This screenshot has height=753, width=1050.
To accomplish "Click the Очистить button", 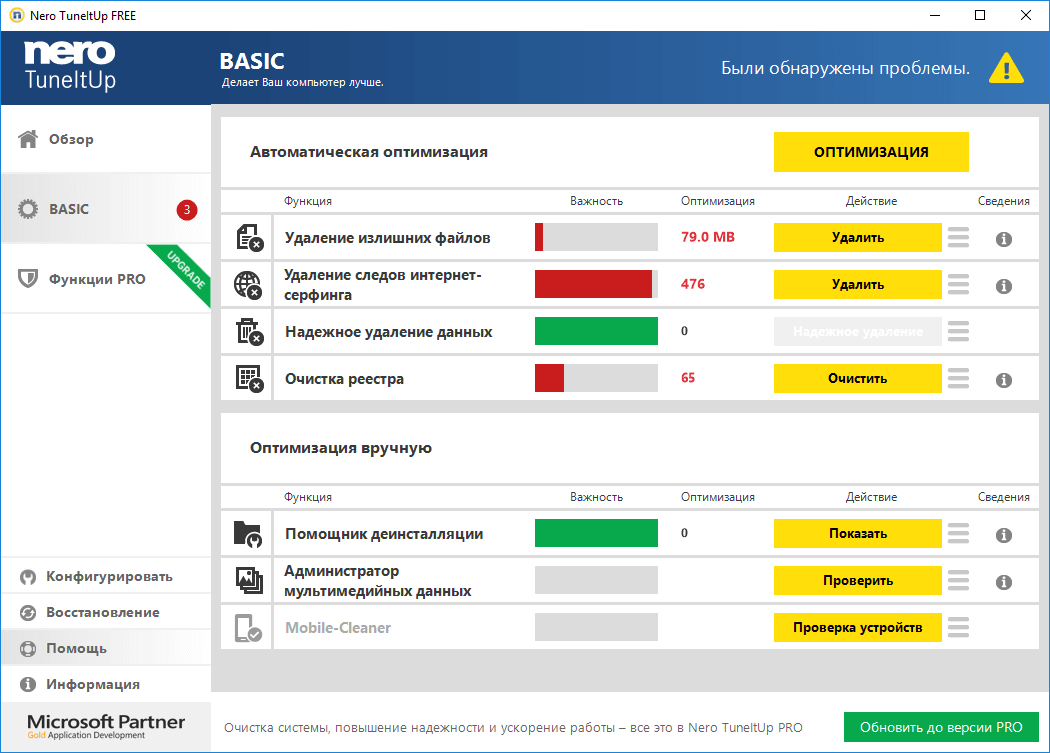I will click(858, 379).
